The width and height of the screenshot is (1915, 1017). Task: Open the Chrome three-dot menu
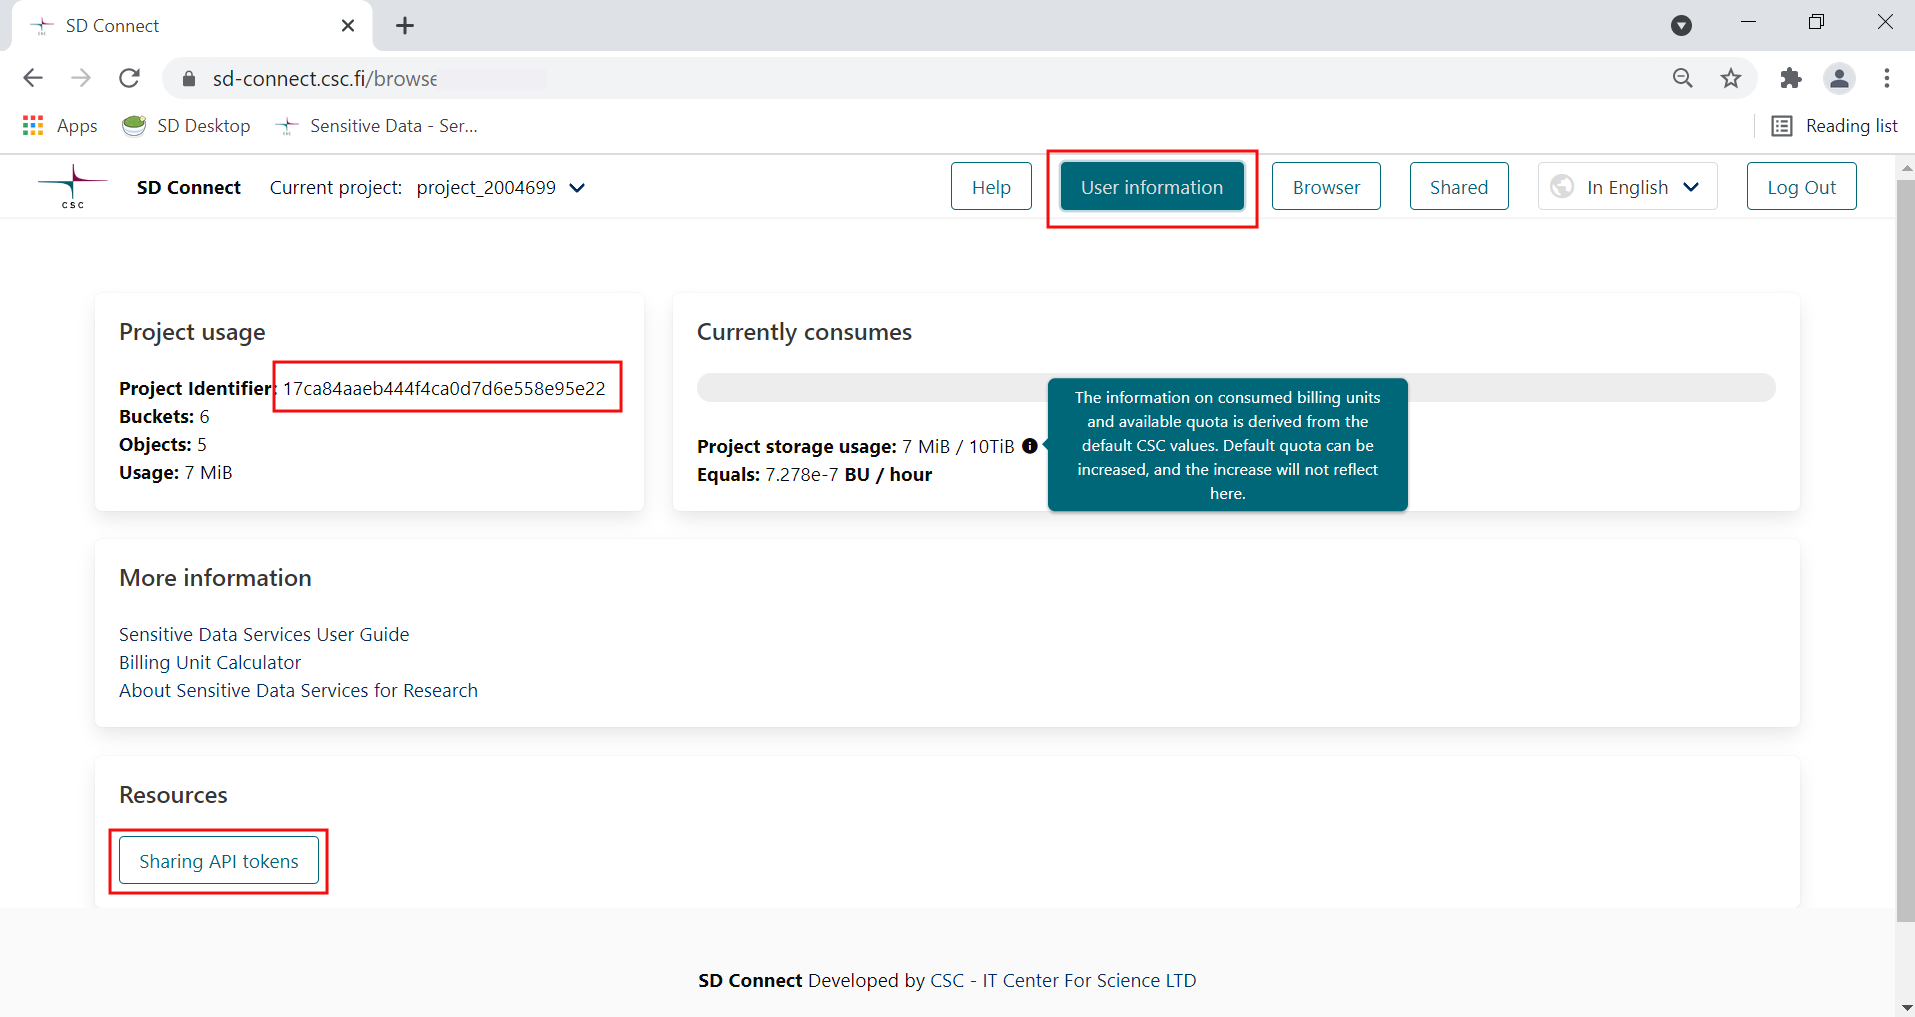(1887, 78)
